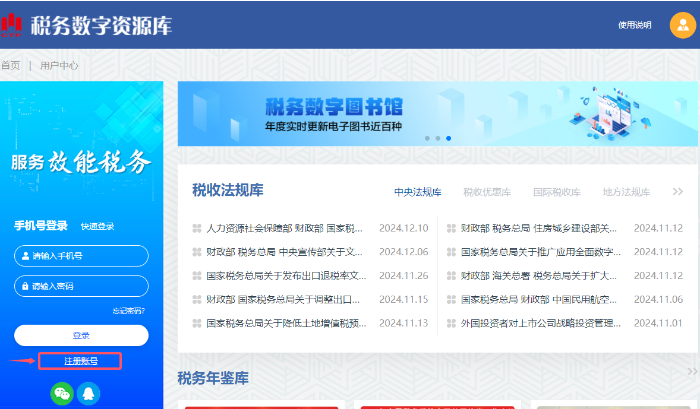The height and width of the screenshot is (409, 700).
Task: Switch to the 中央法规库 tab
Action: [x=417, y=192]
